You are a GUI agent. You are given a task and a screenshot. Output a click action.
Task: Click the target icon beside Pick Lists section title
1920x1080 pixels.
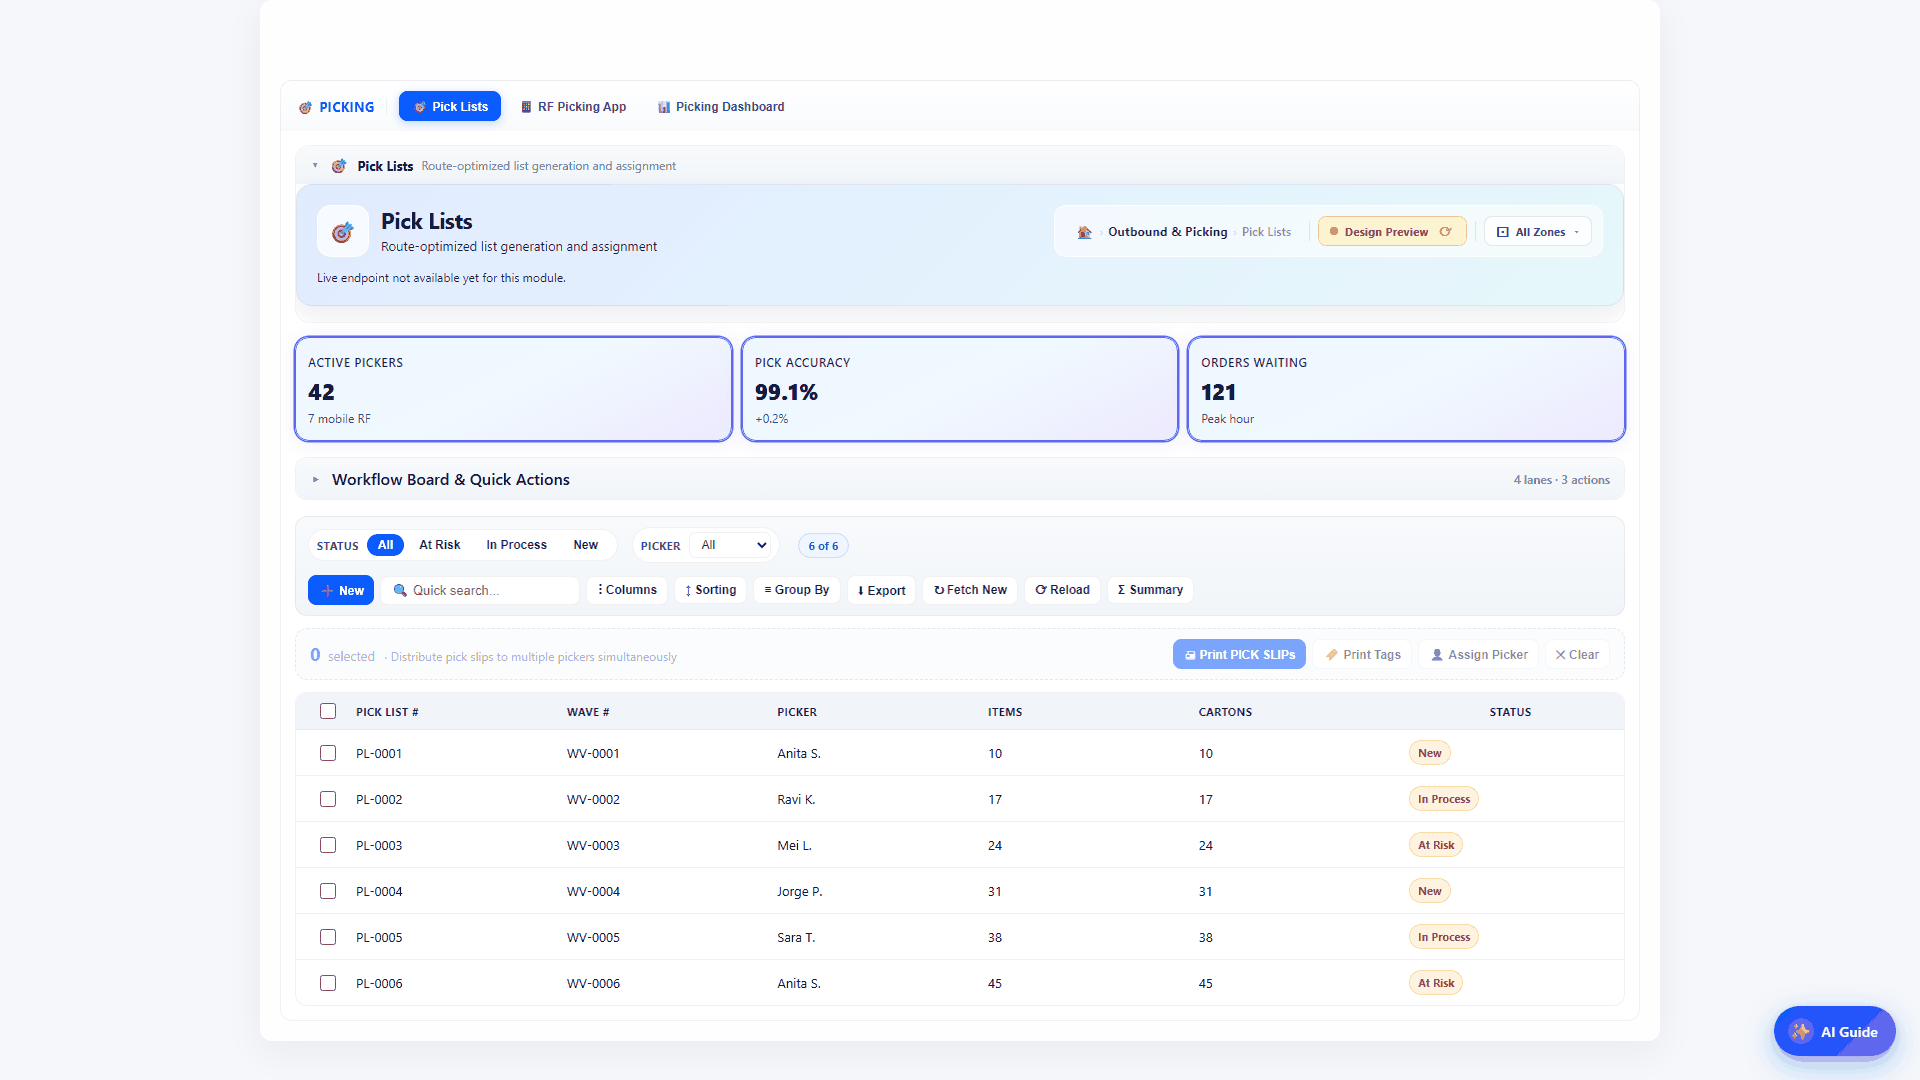pyautogui.click(x=339, y=166)
